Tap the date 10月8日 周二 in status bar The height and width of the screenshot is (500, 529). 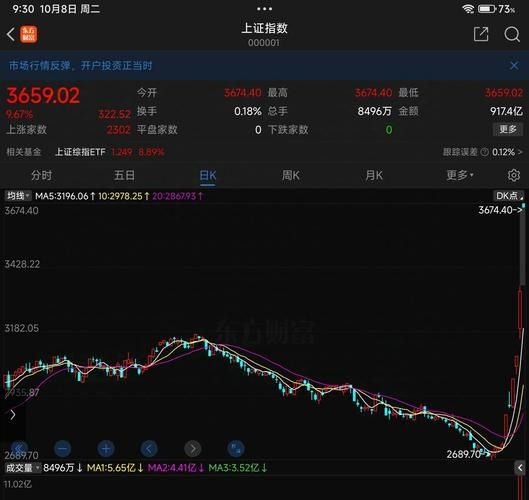point(70,9)
